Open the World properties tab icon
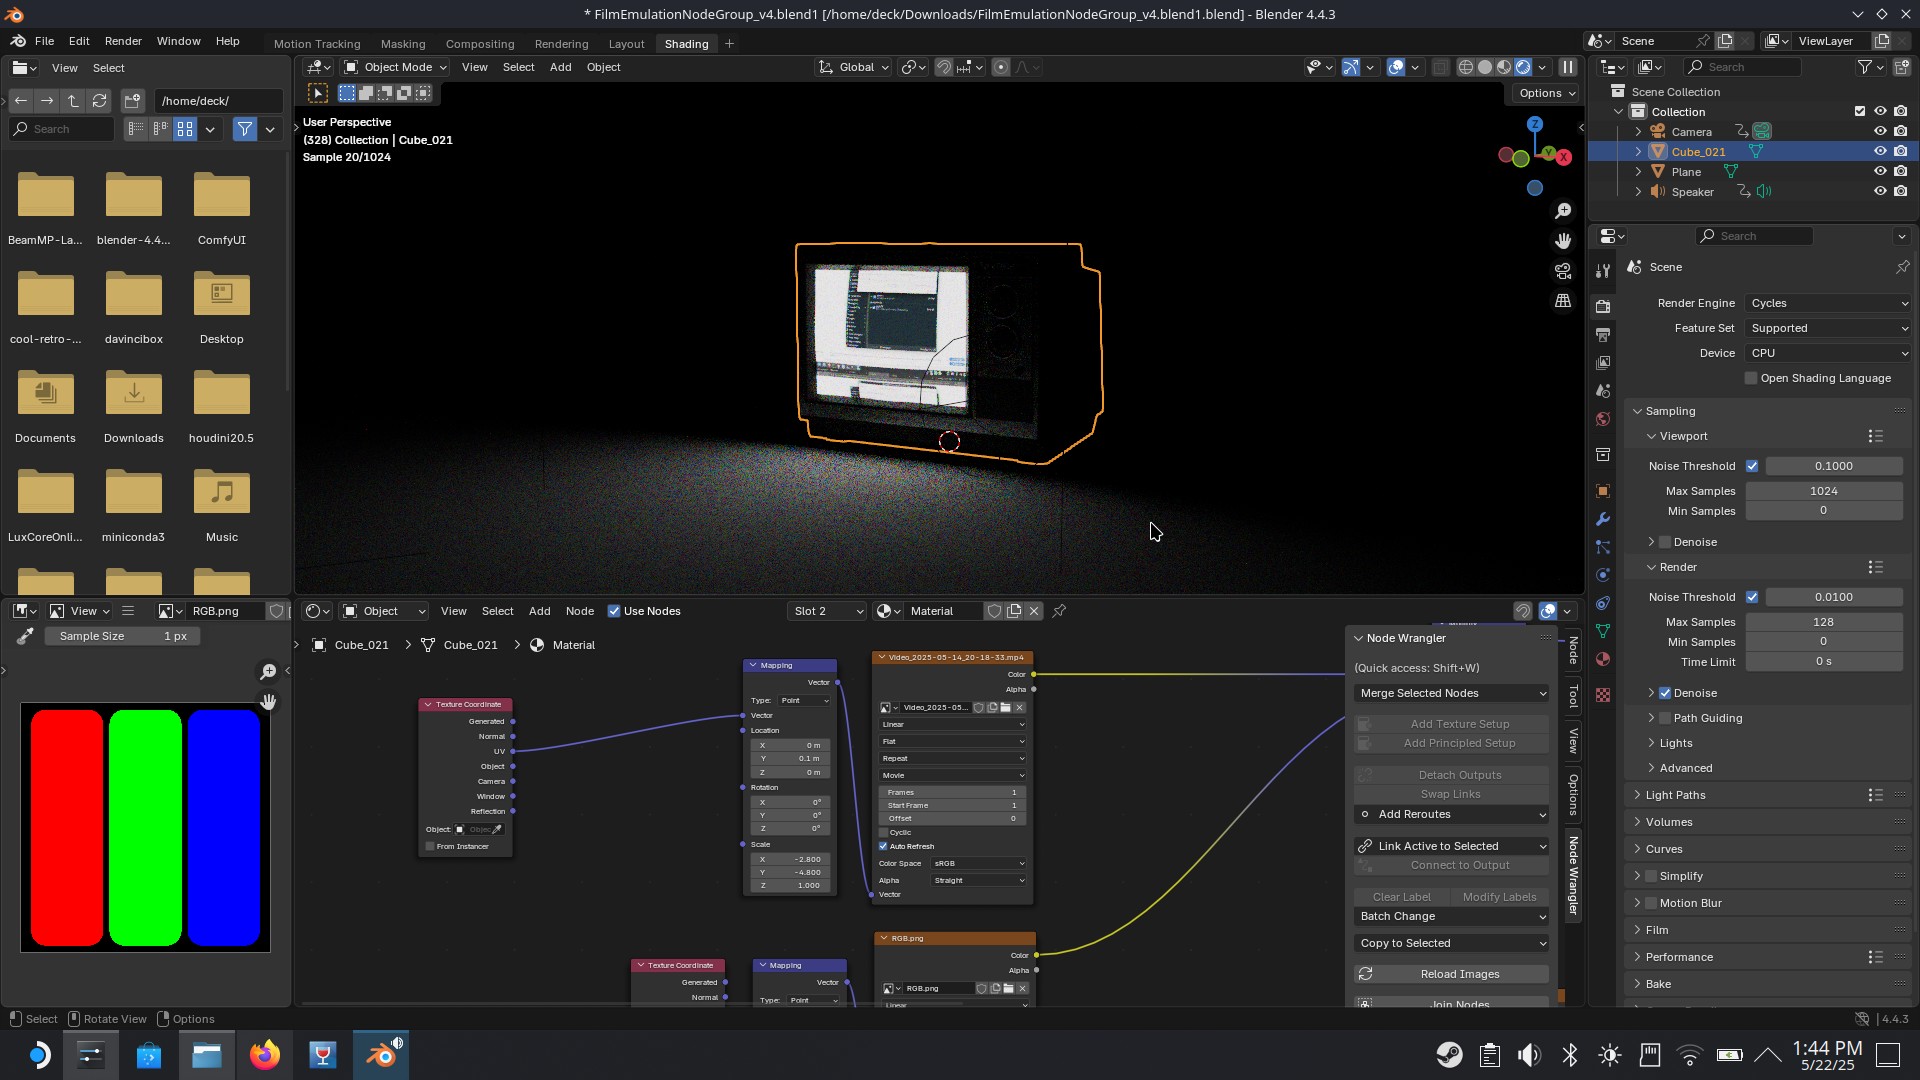 pyautogui.click(x=1603, y=419)
